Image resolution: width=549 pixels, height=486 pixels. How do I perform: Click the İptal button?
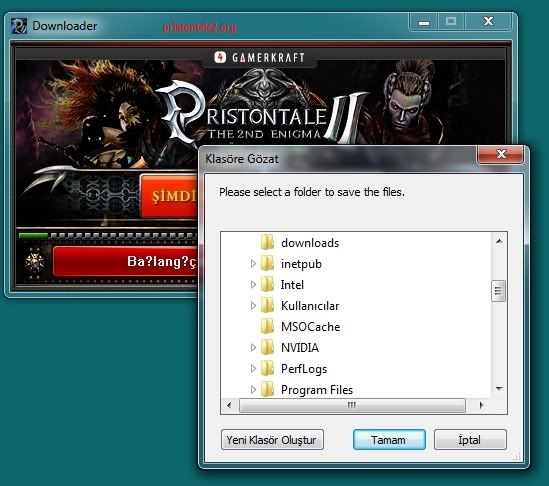pyautogui.click(x=470, y=440)
